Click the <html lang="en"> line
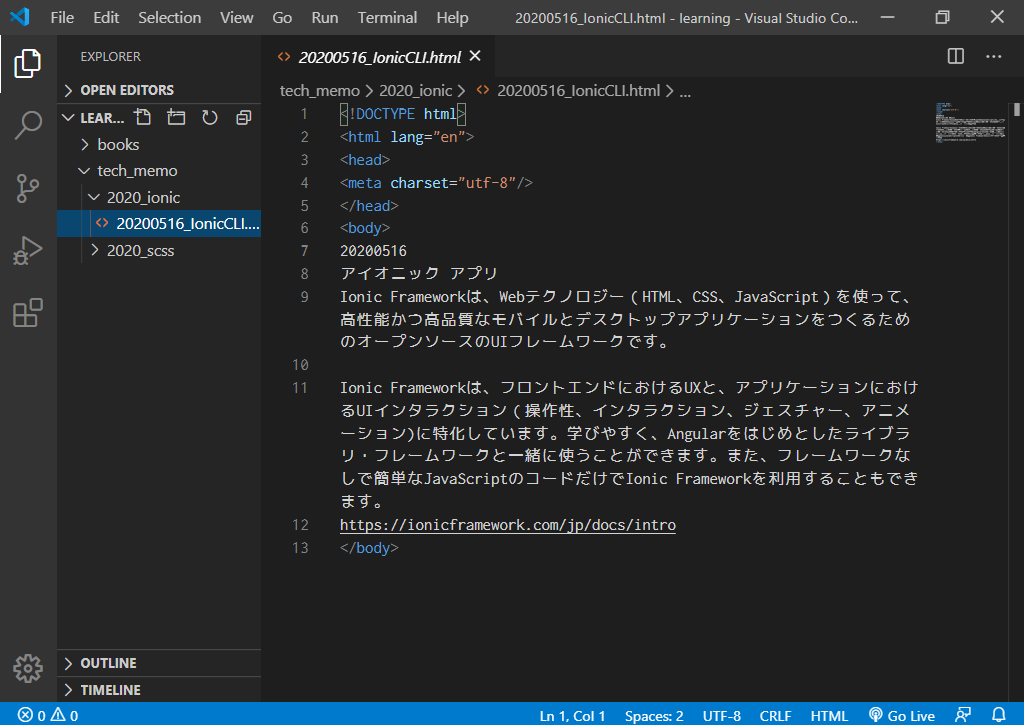1024x725 pixels. click(x=407, y=137)
